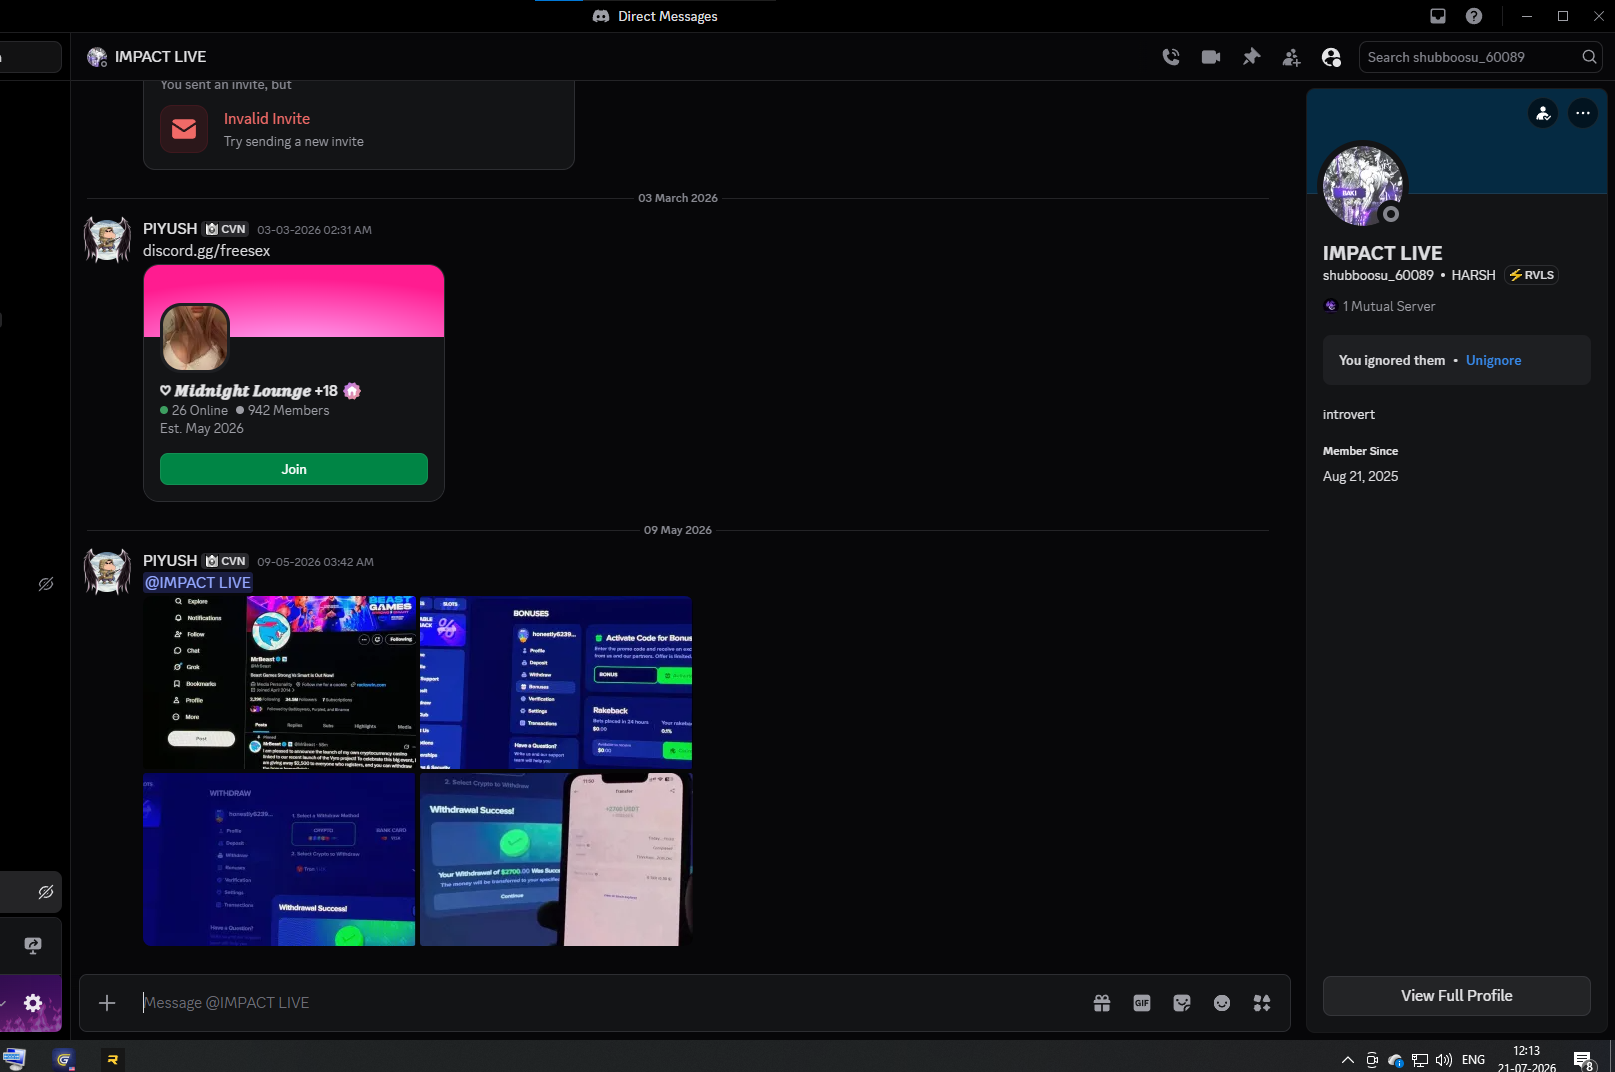Click the introvert bio text
Screen dimensions: 1615x1072
click(1349, 415)
